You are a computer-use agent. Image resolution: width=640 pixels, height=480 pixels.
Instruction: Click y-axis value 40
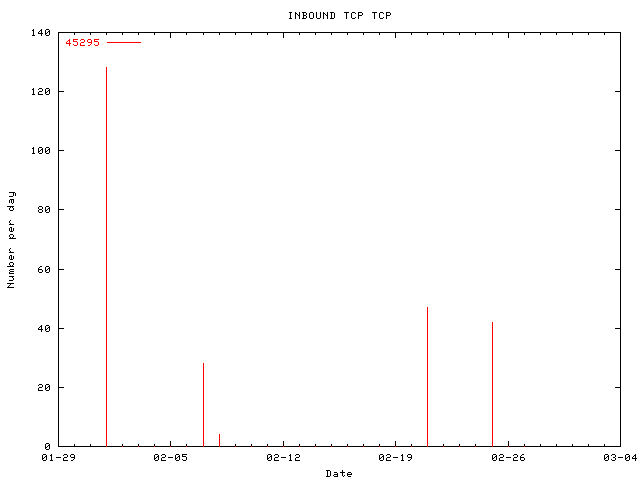pos(44,328)
